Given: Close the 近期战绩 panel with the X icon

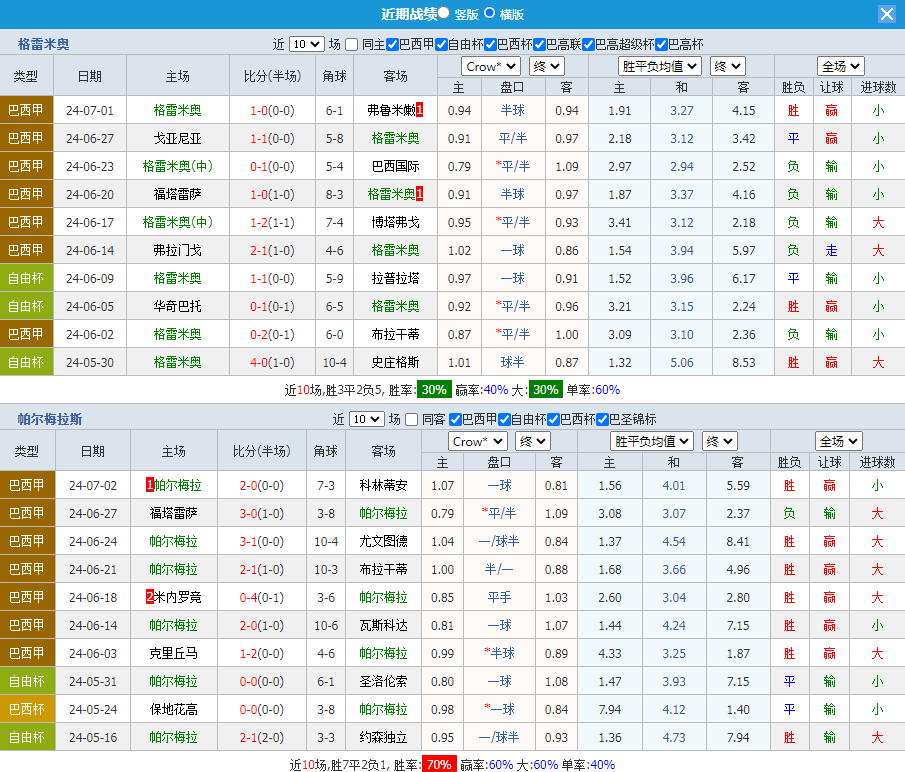Looking at the screenshot, I should click(887, 14).
